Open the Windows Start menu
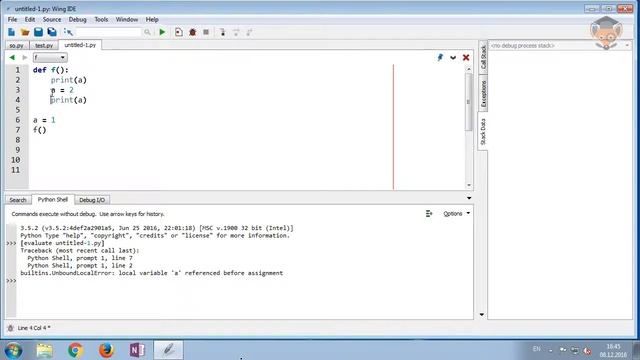 tap(13, 350)
